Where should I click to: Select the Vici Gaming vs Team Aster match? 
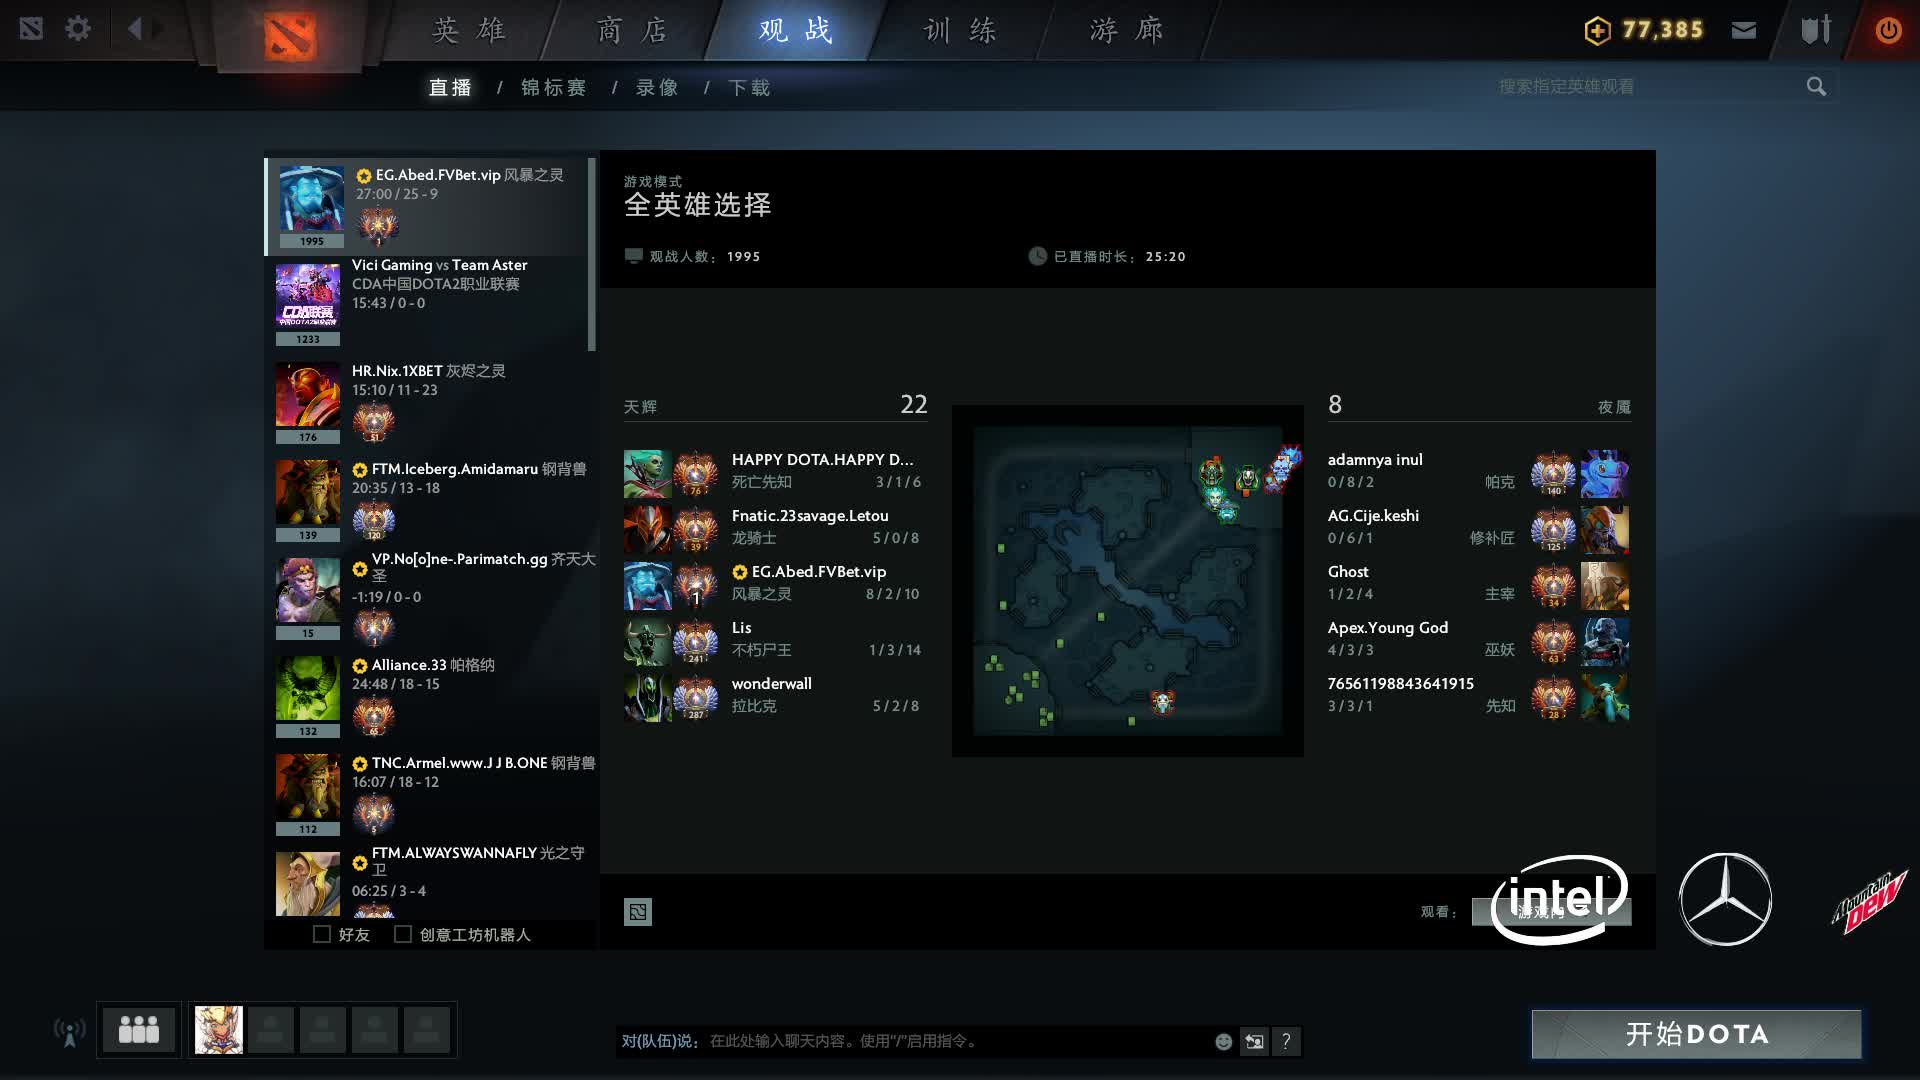tap(428, 302)
